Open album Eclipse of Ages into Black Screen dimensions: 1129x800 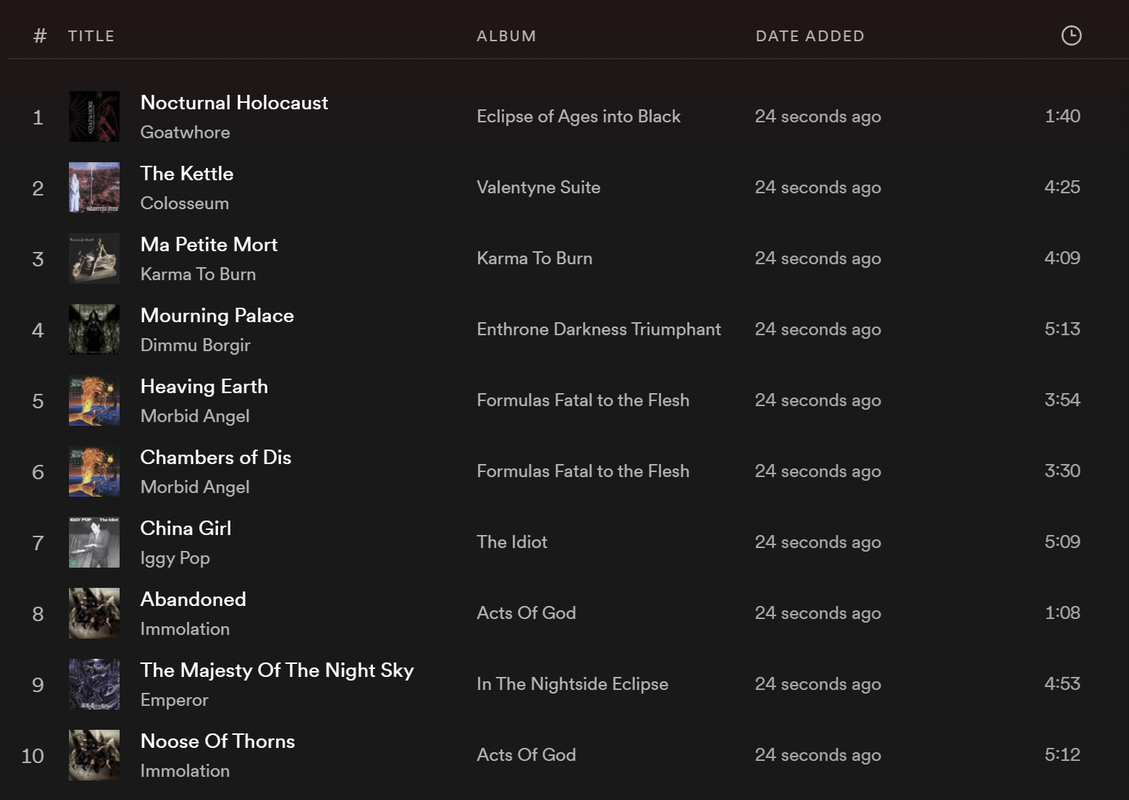click(x=578, y=117)
